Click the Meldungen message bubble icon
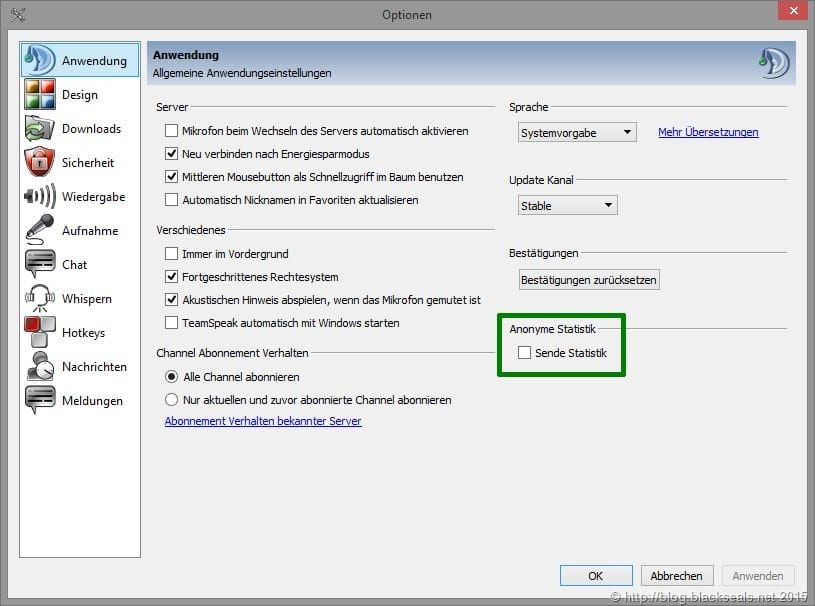Viewport: 815px width, 606px height. click(x=40, y=400)
